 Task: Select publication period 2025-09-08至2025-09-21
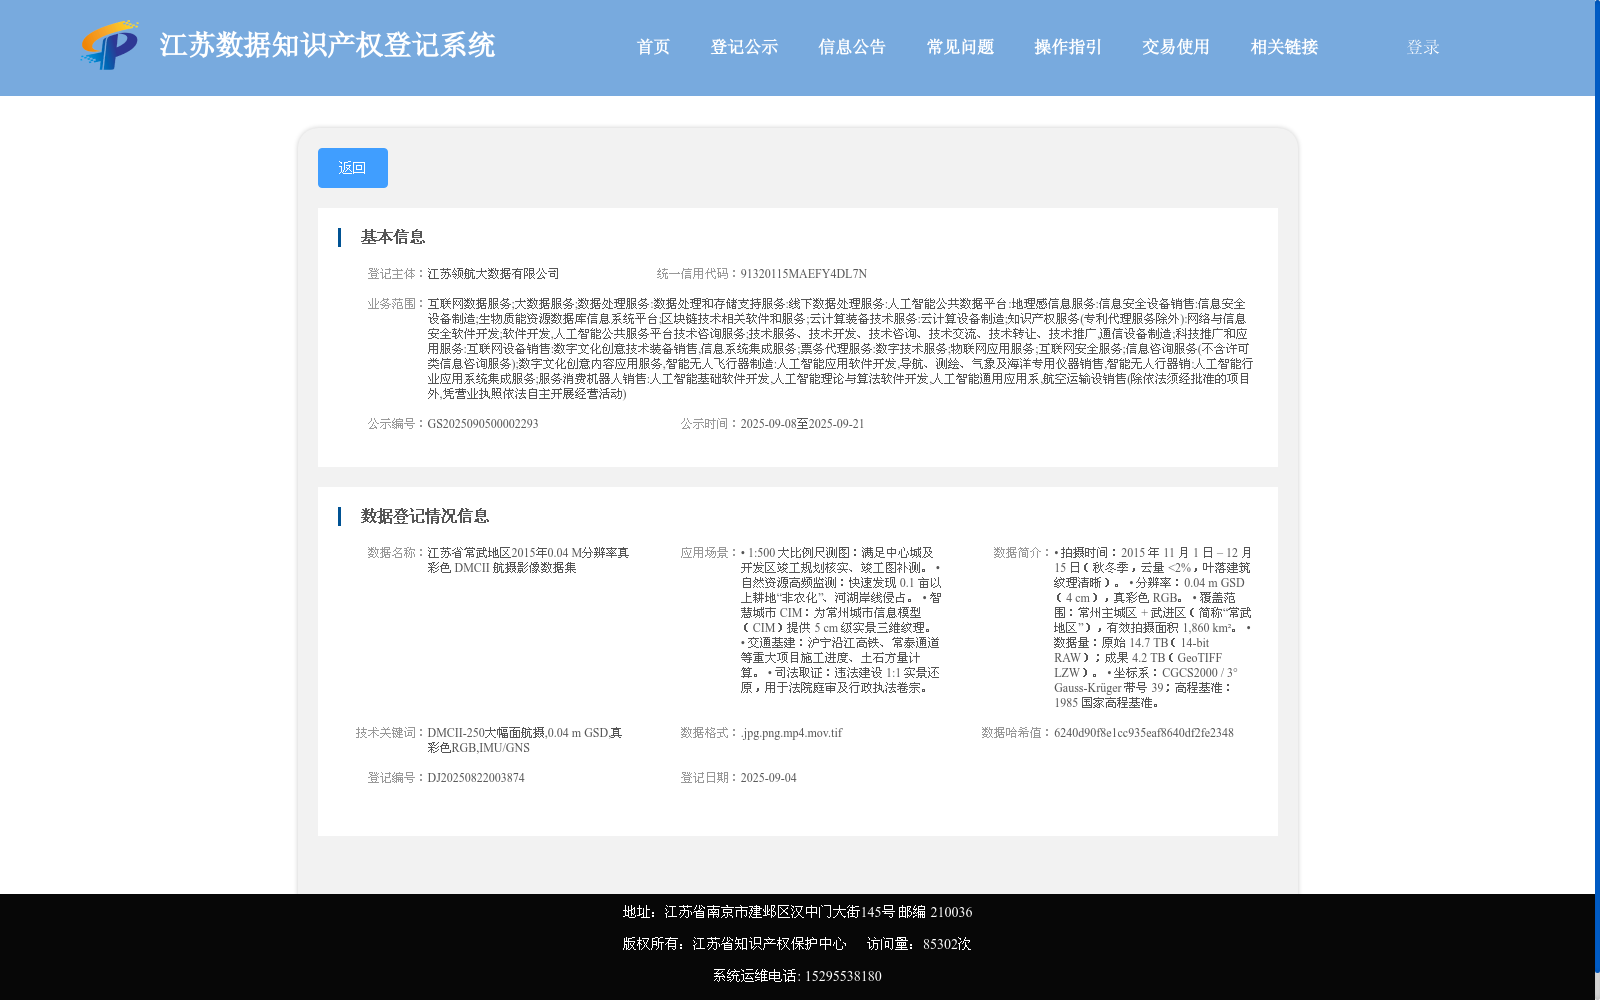pyautogui.click(x=802, y=424)
